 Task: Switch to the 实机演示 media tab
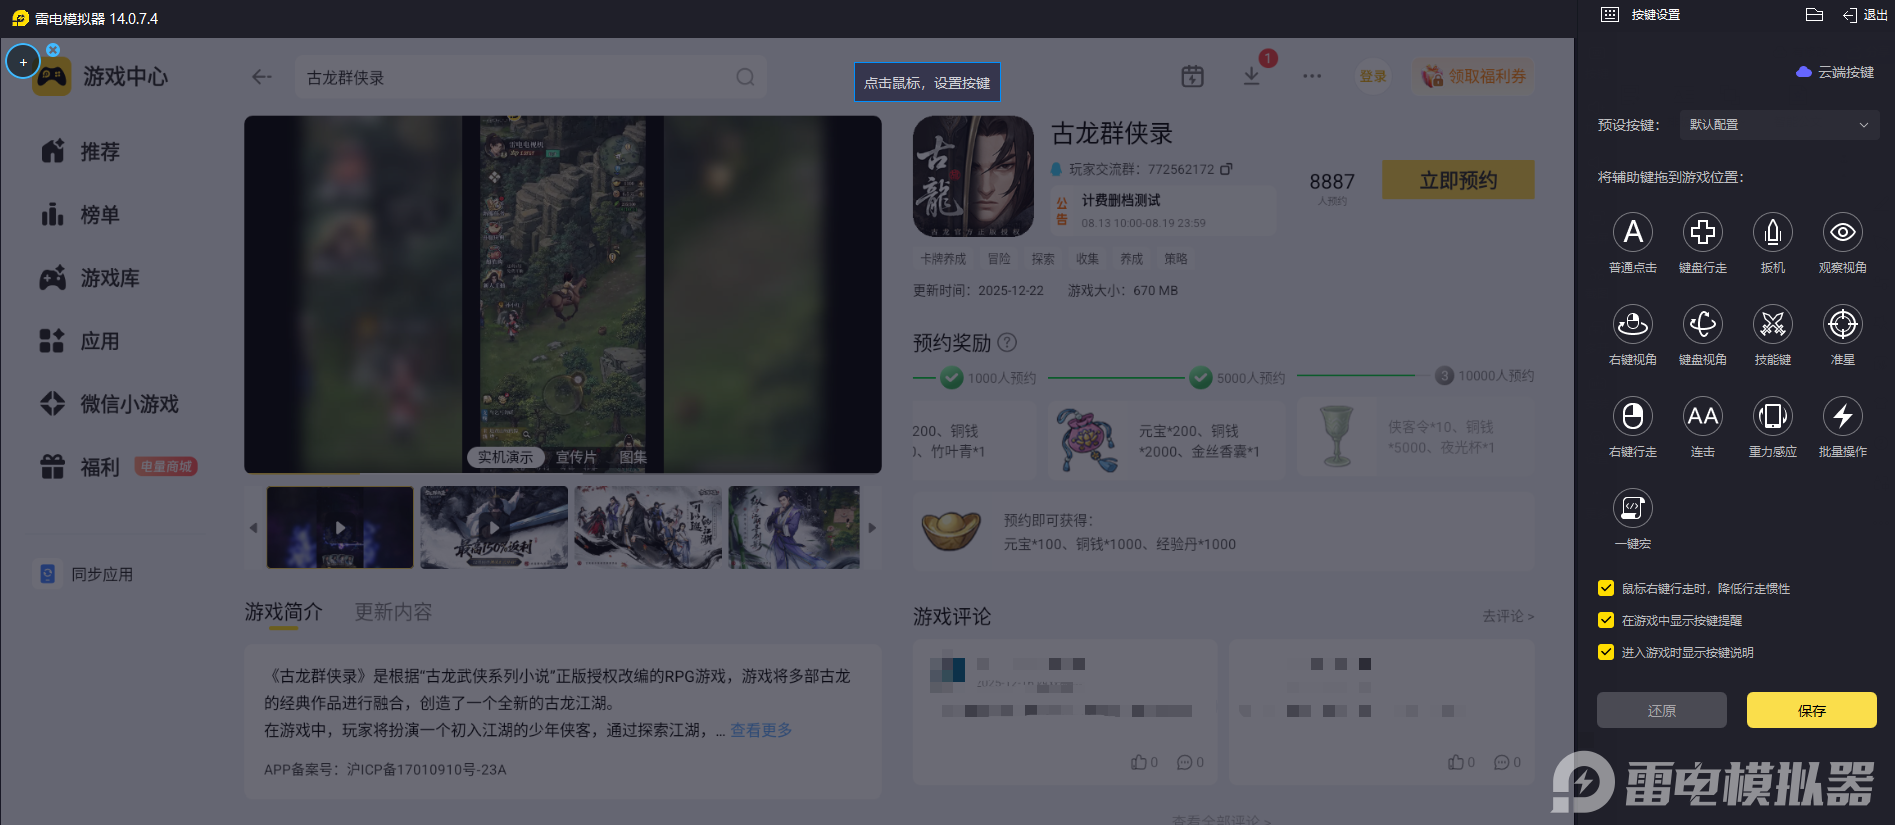(x=505, y=457)
